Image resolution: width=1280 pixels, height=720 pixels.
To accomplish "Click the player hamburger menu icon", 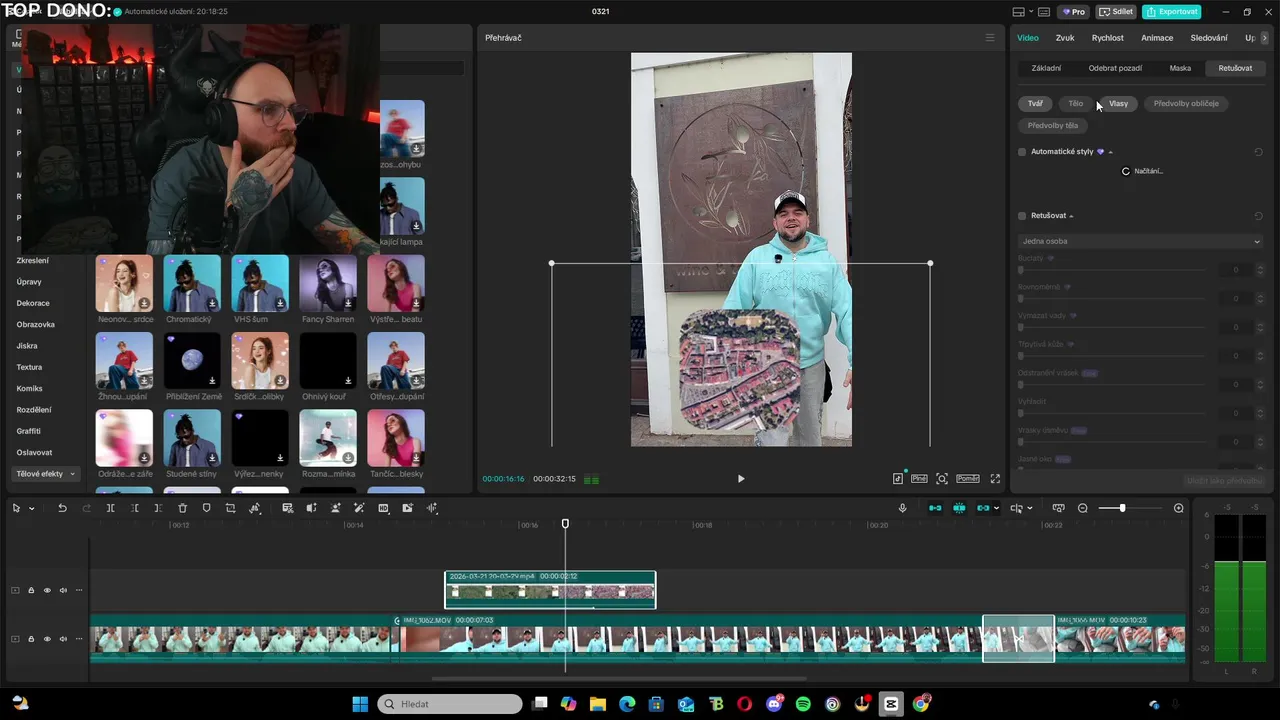I will tap(990, 38).
